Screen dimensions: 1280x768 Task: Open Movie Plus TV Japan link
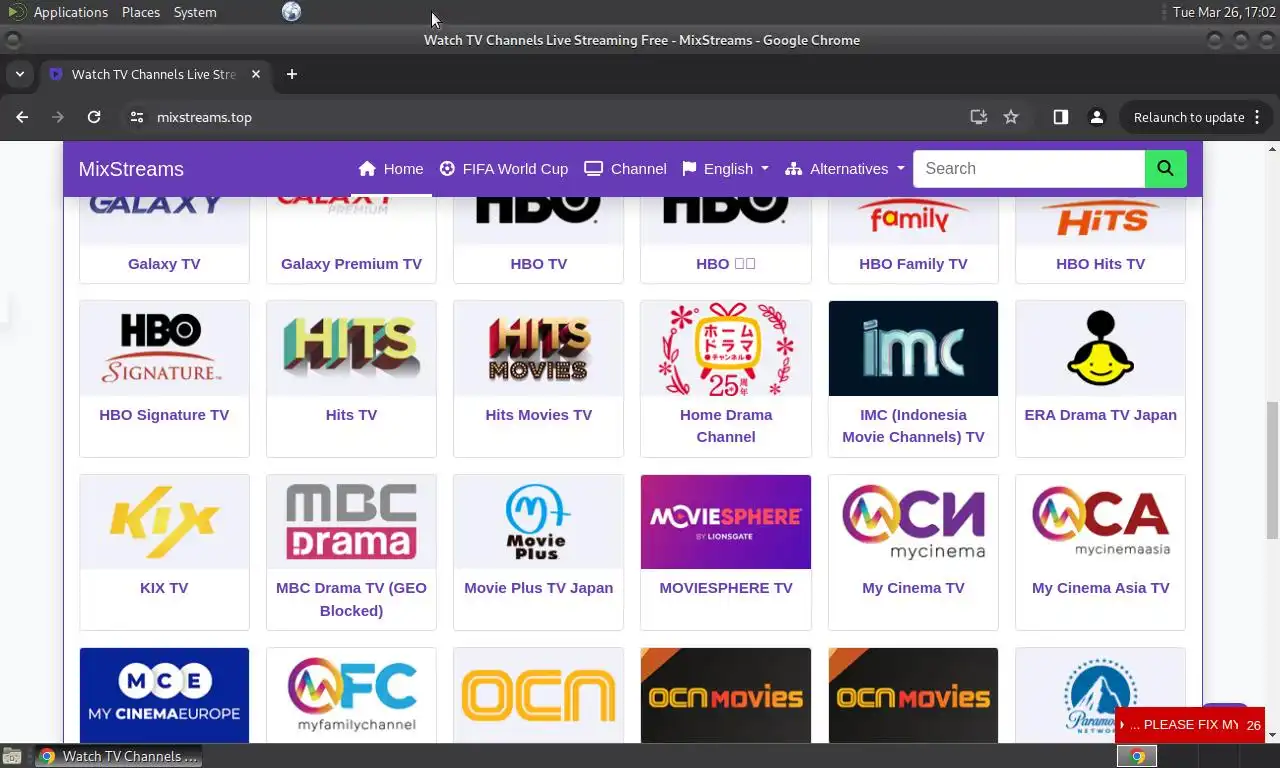(538, 588)
